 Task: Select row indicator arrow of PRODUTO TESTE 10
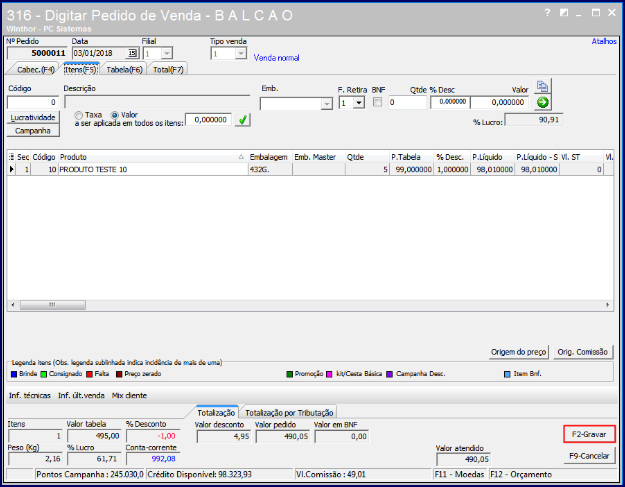click(12, 169)
